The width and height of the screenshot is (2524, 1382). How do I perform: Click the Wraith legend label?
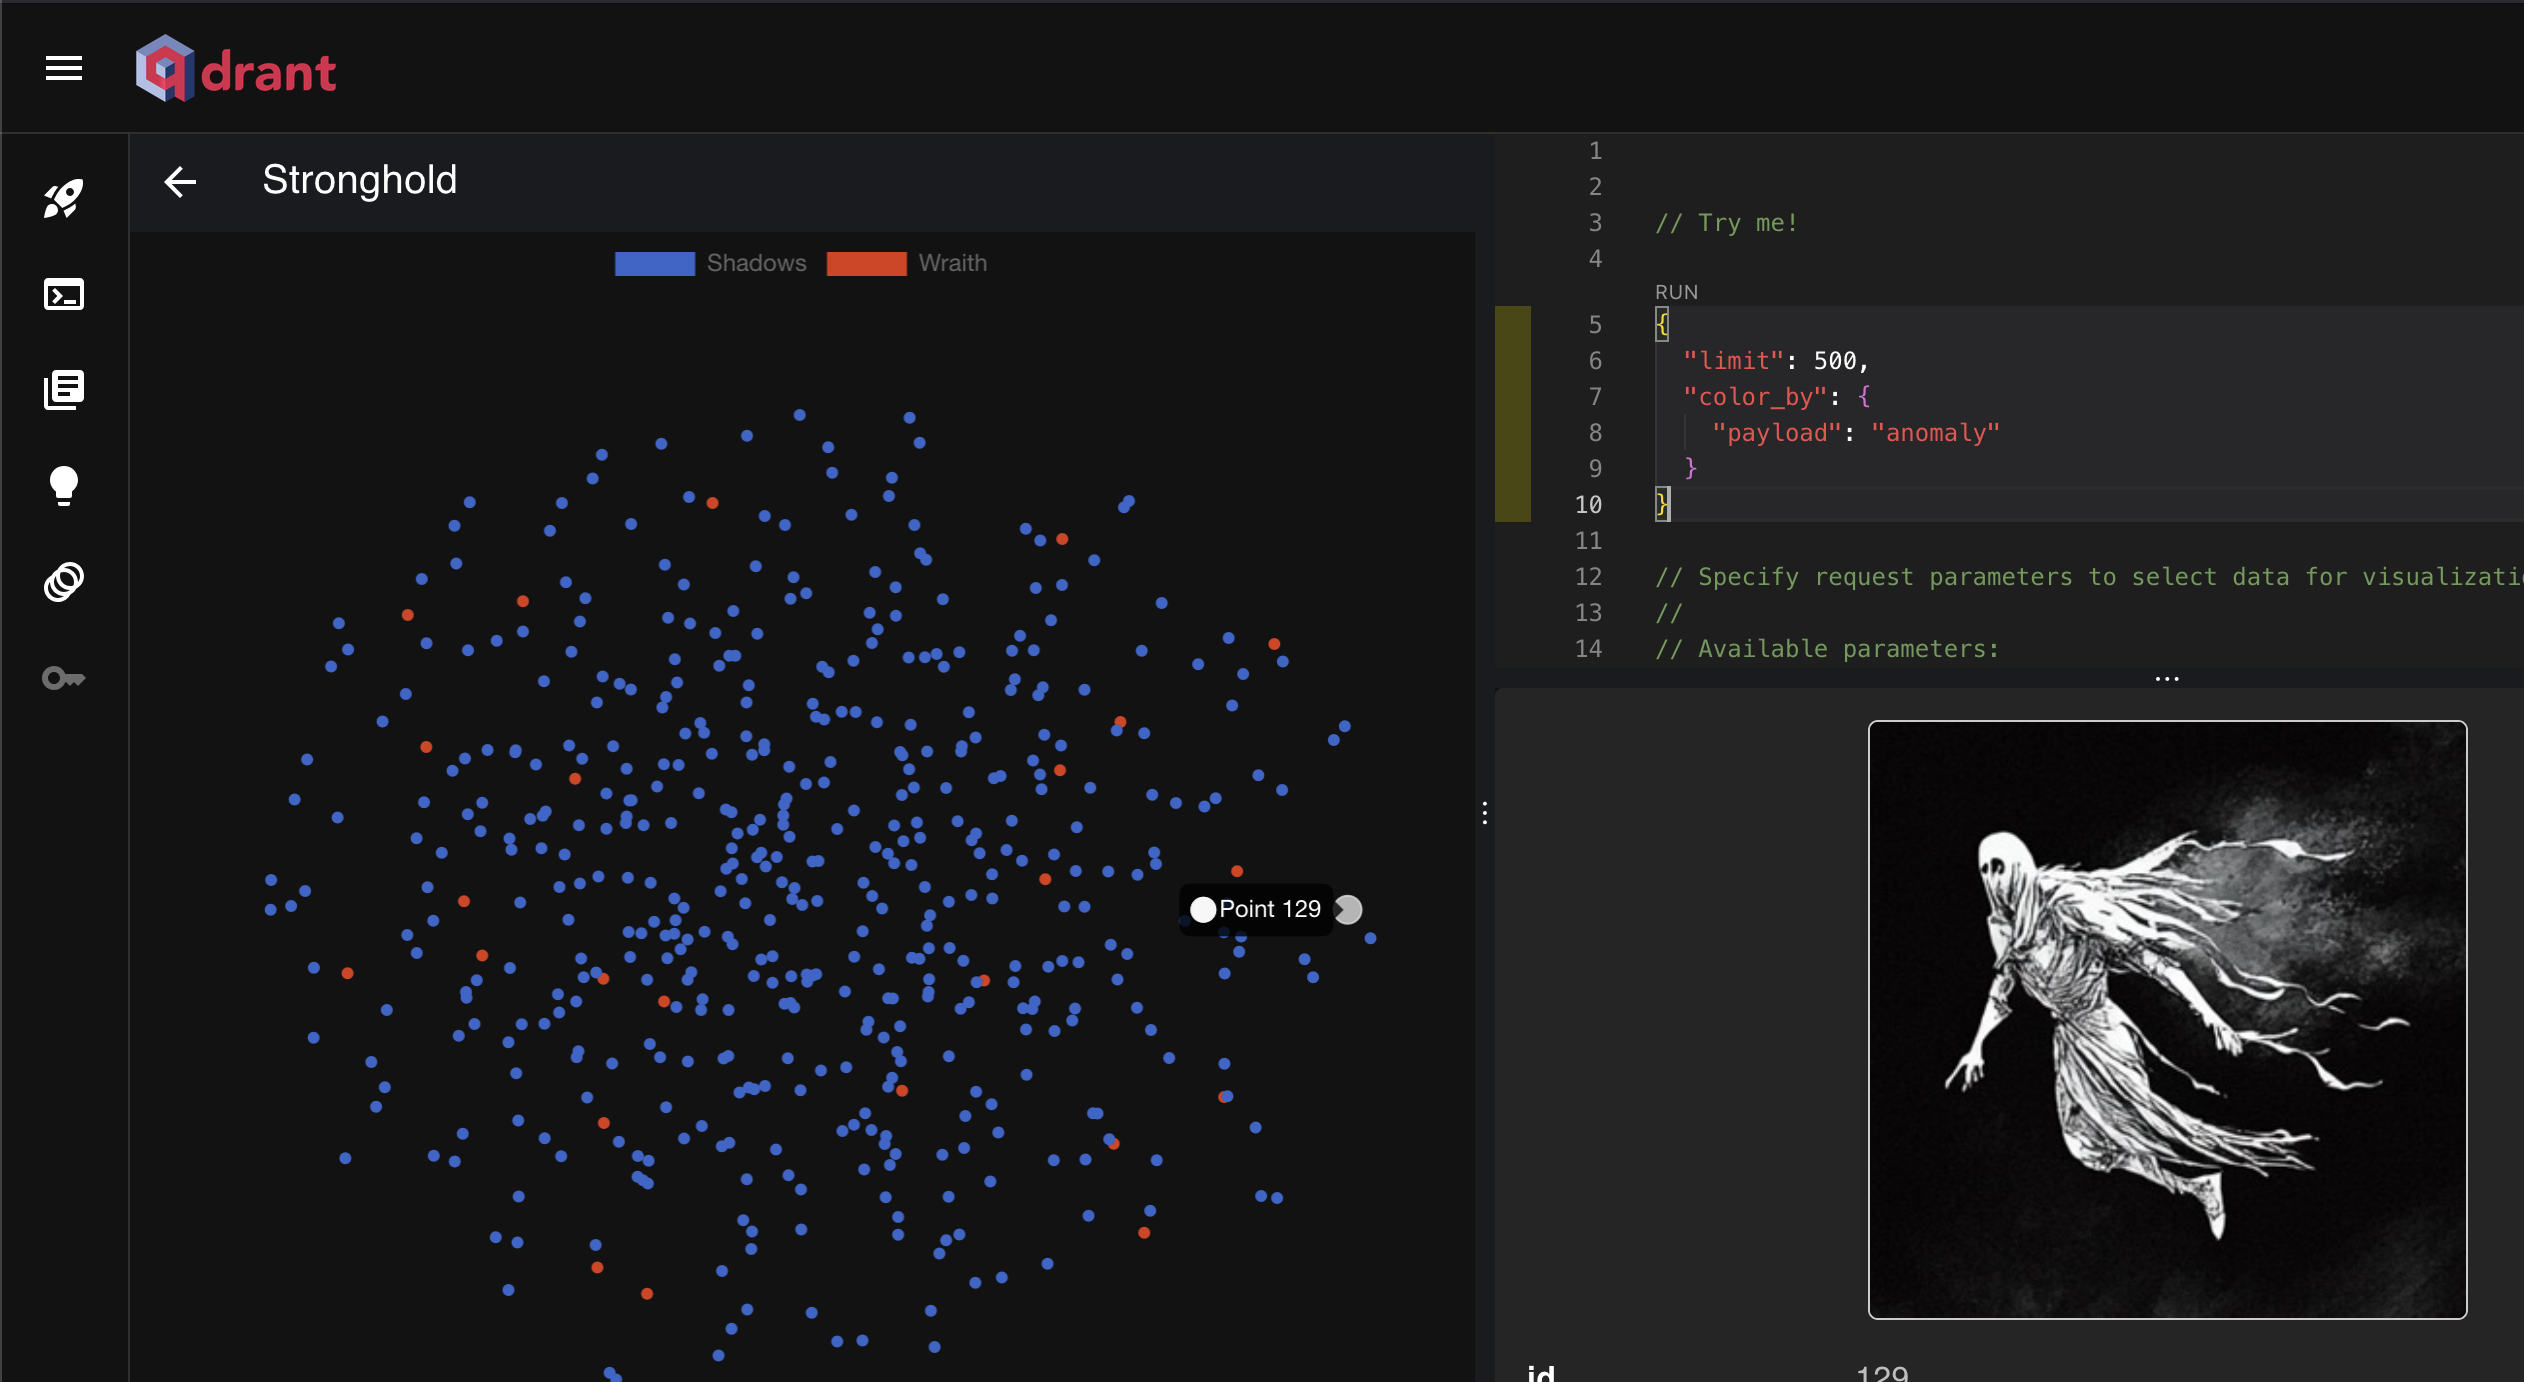[952, 263]
